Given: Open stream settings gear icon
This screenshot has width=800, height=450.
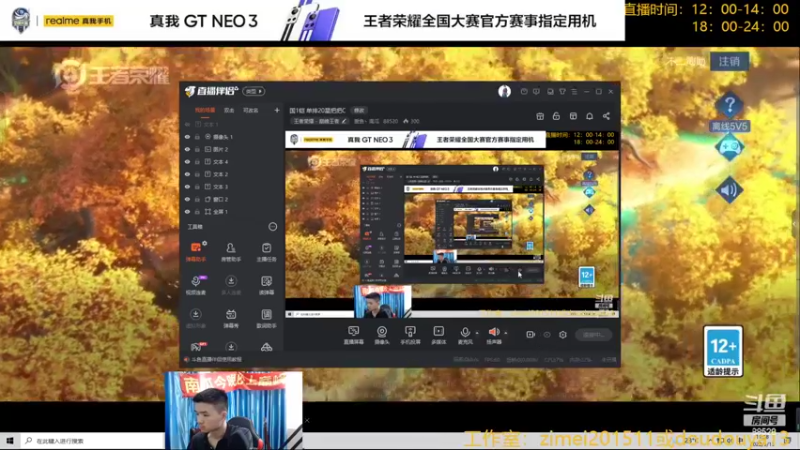Looking at the screenshot, I should point(563,335).
